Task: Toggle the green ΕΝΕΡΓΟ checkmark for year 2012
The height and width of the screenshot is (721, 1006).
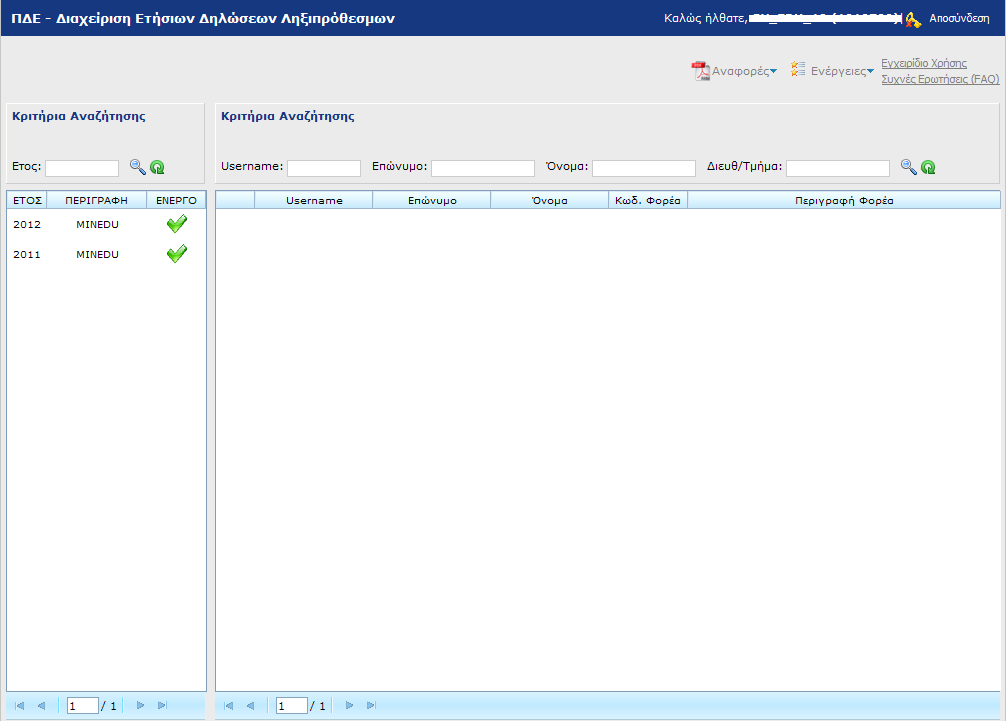Action: click(x=176, y=224)
